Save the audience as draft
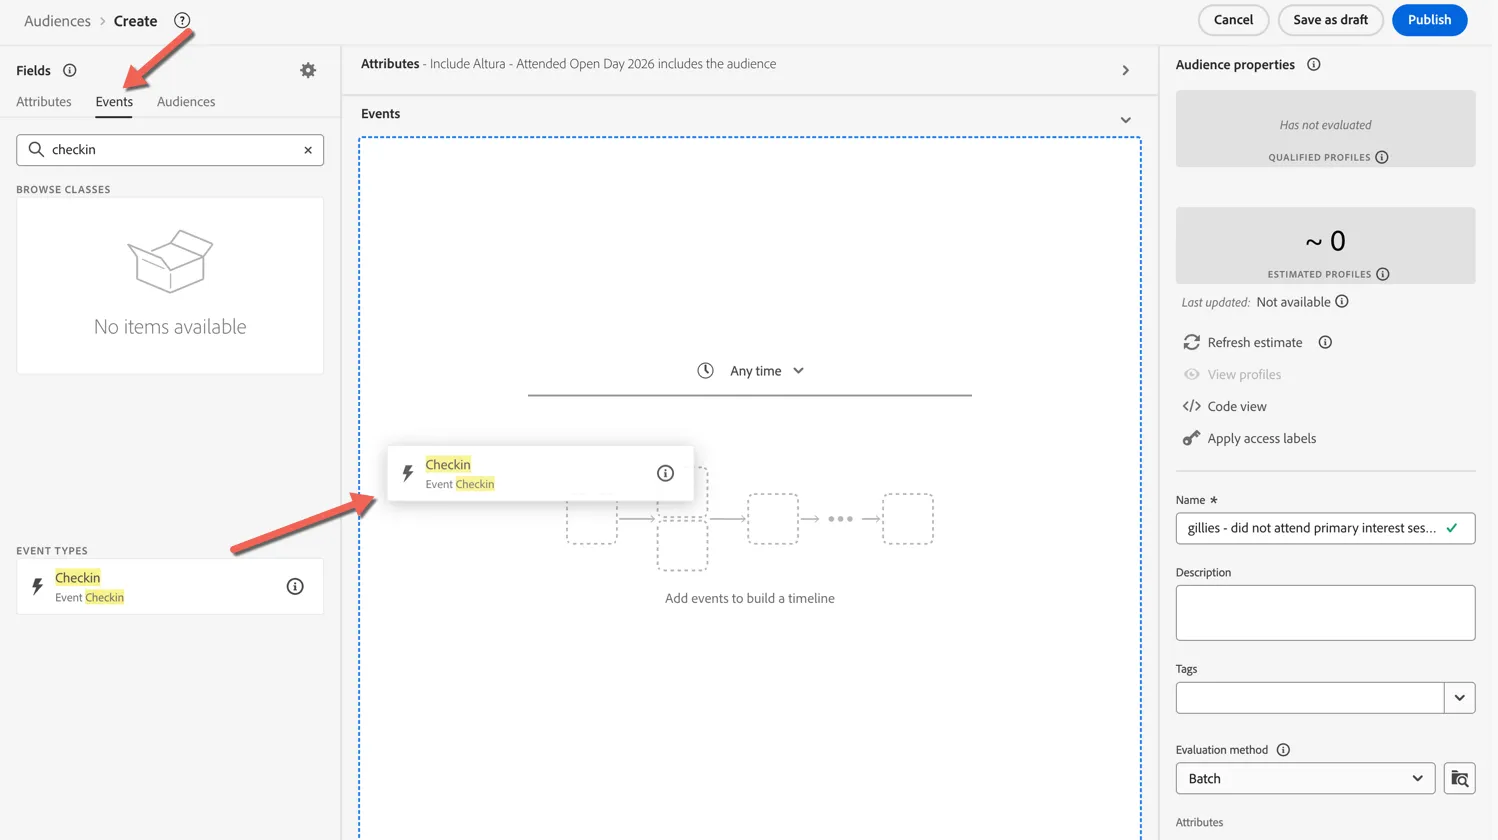1498x840 pixels. click(1330, 20)
